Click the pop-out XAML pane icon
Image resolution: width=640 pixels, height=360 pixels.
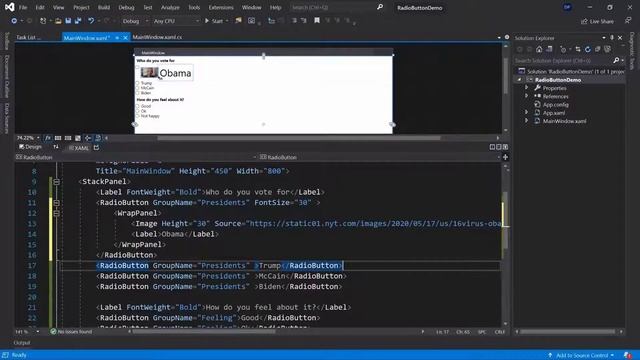point(96,148)
